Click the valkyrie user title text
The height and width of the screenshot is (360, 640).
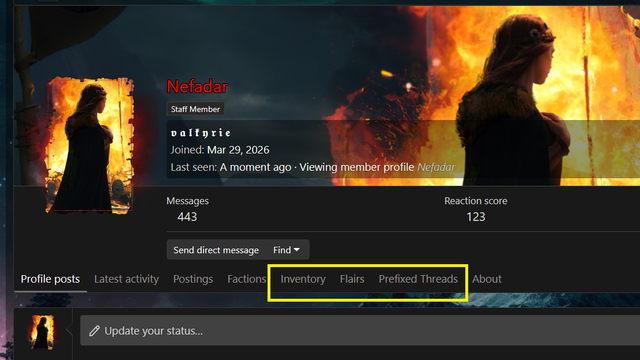[200, 133]
